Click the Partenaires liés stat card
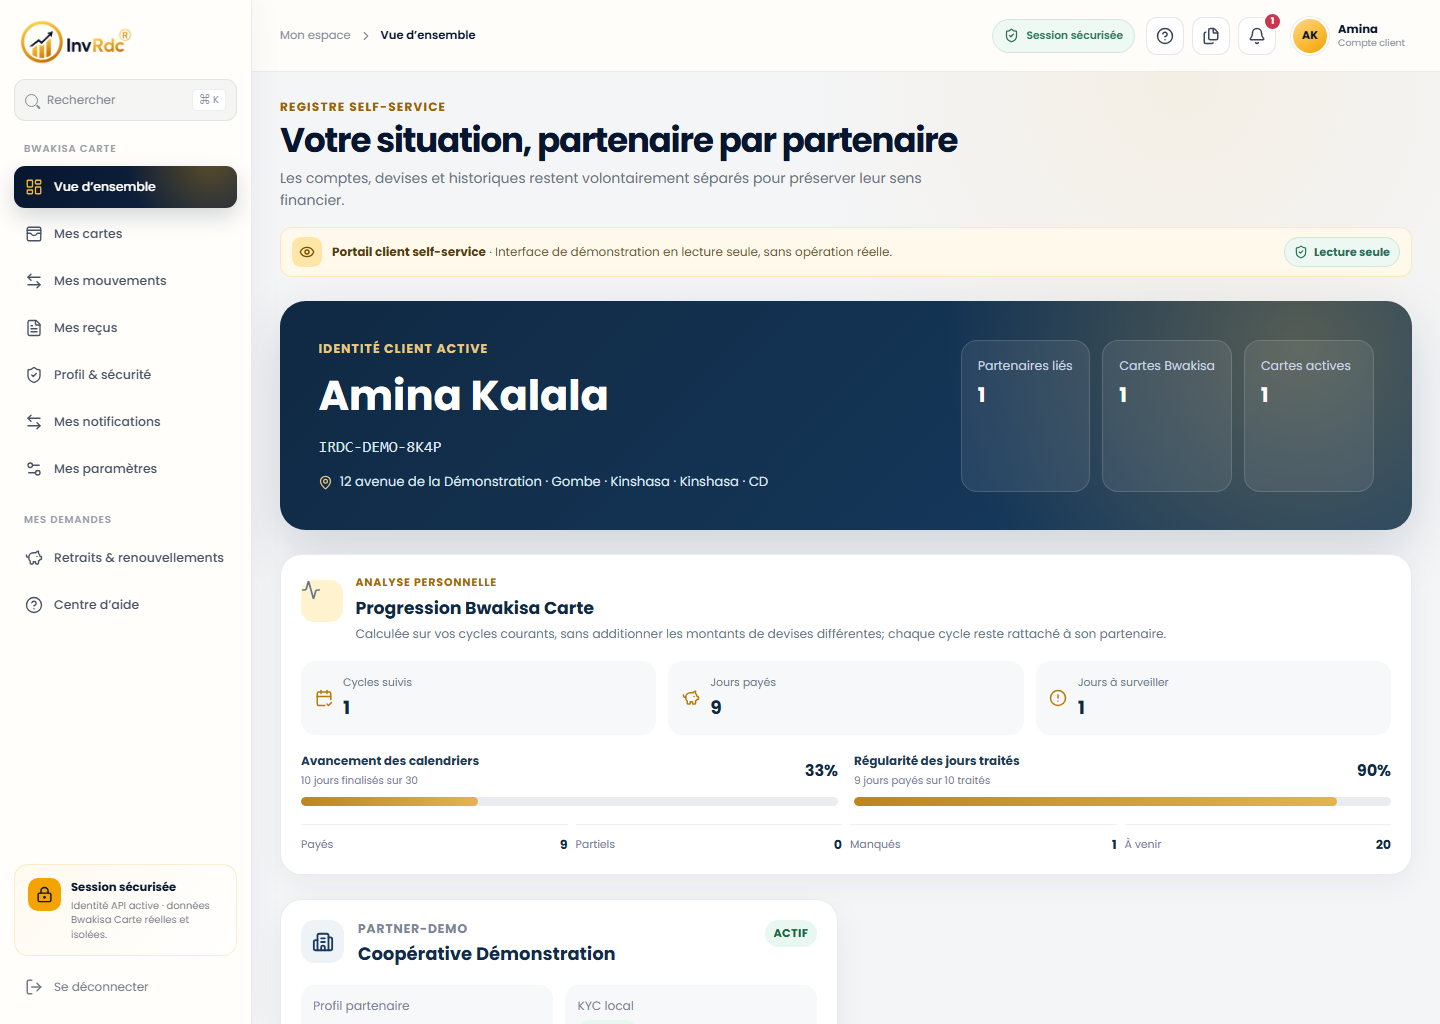 pos(1025,416)
